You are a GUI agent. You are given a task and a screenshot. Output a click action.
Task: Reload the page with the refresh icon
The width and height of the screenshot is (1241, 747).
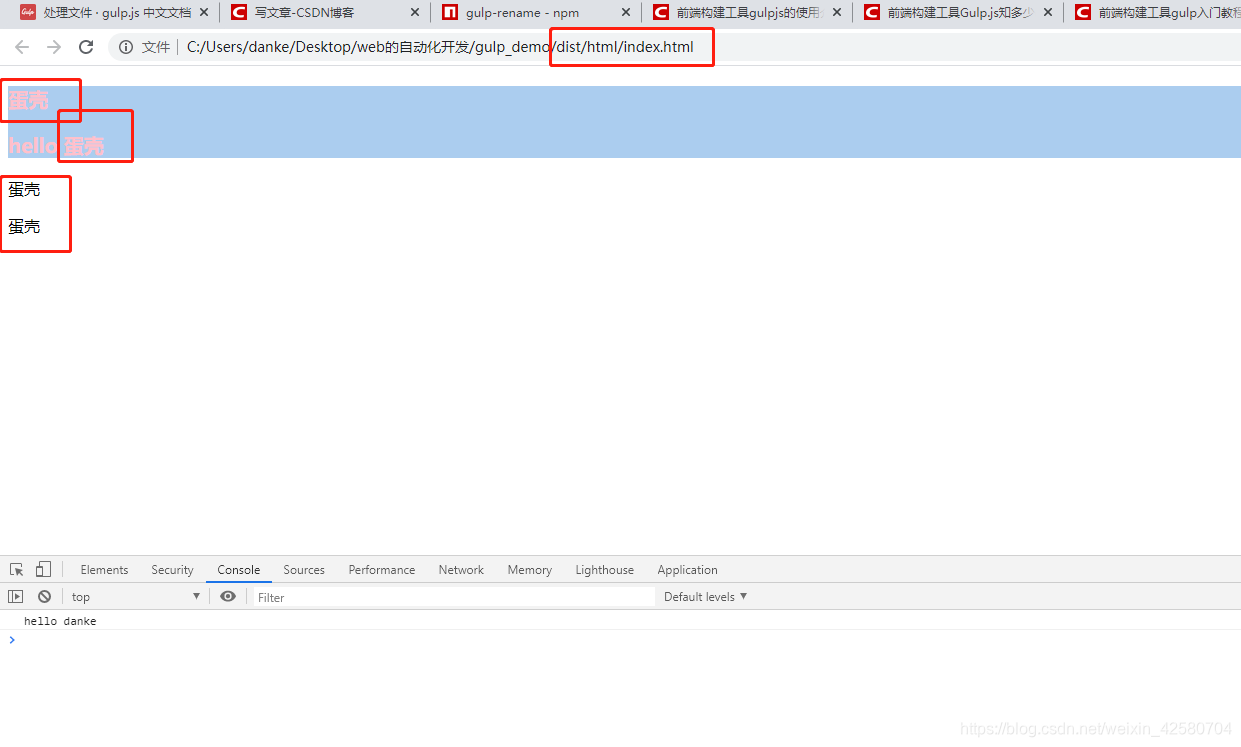(86, 47)
